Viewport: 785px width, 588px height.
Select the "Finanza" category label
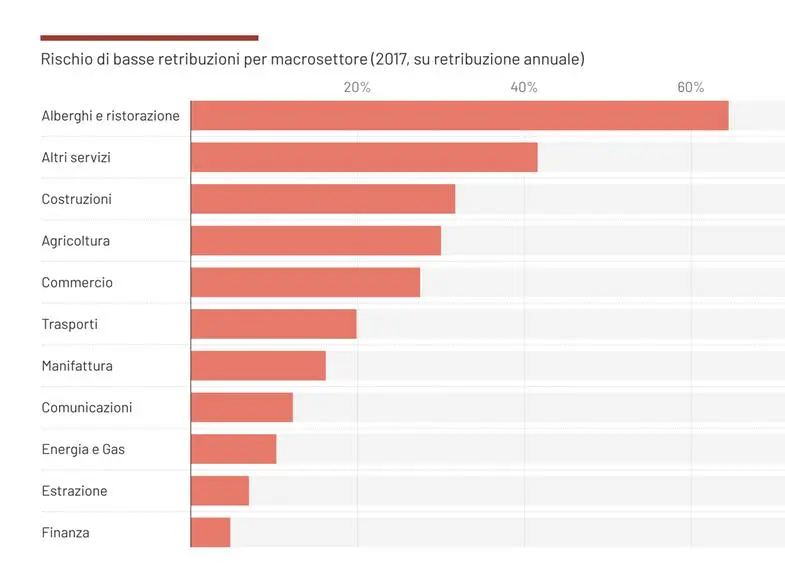pyautogui.click(x=65, y=533)
